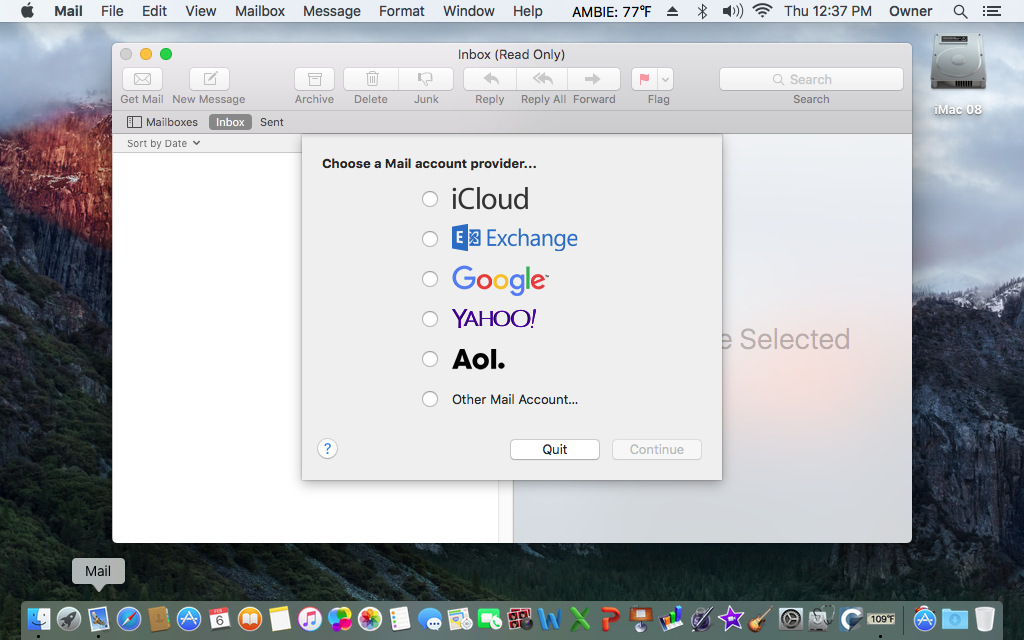Image resolution: width=1024 pixels, height=640 pixels.
Task: Open FaceTime in the Dock
Action: pos(490,618)
